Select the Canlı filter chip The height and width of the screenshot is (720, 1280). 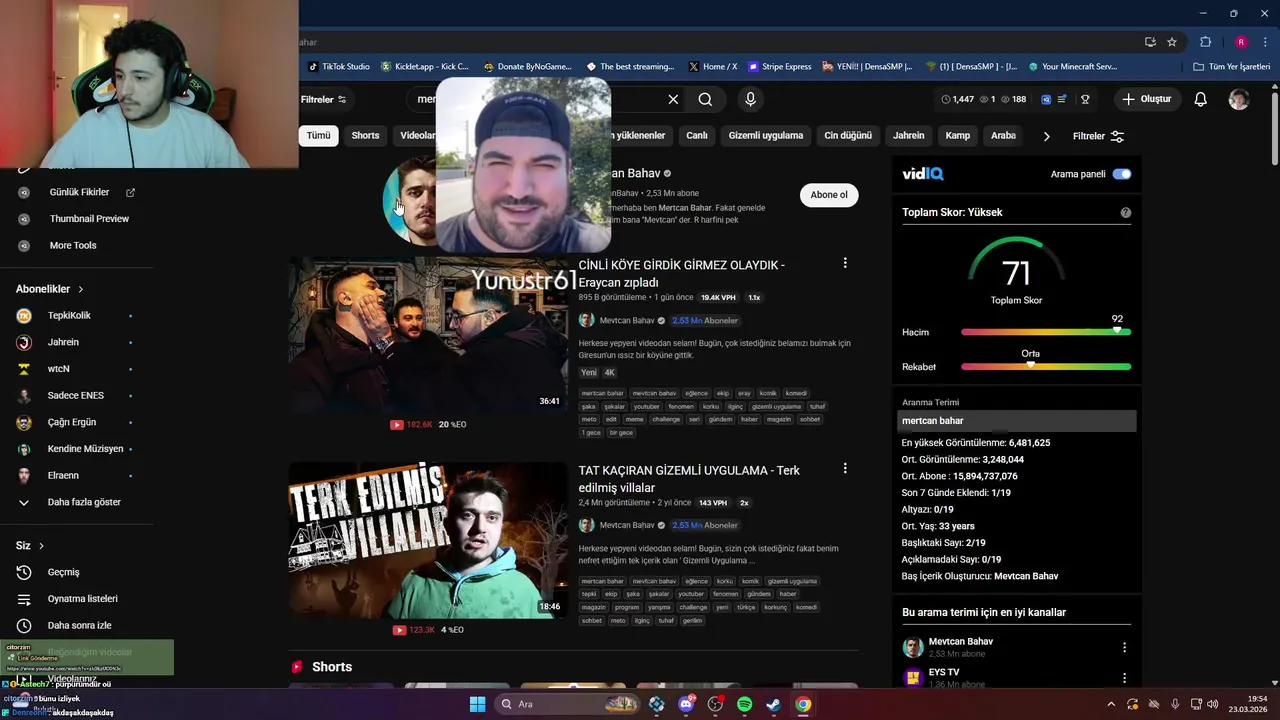coord(697,135)
